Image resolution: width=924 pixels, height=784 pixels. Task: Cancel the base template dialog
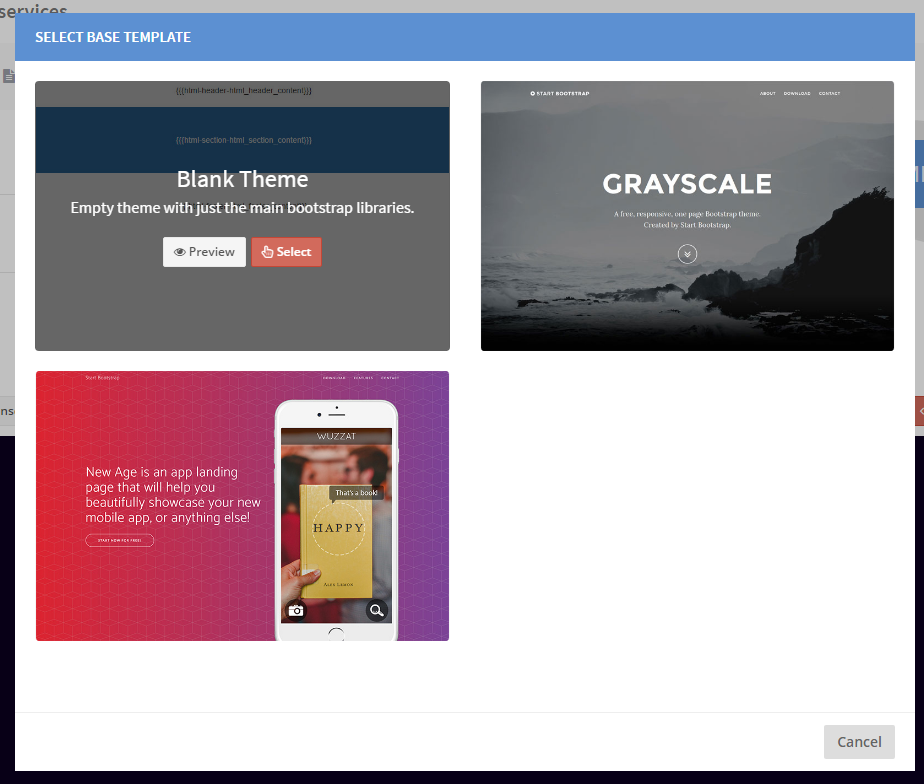click(859, 742)
